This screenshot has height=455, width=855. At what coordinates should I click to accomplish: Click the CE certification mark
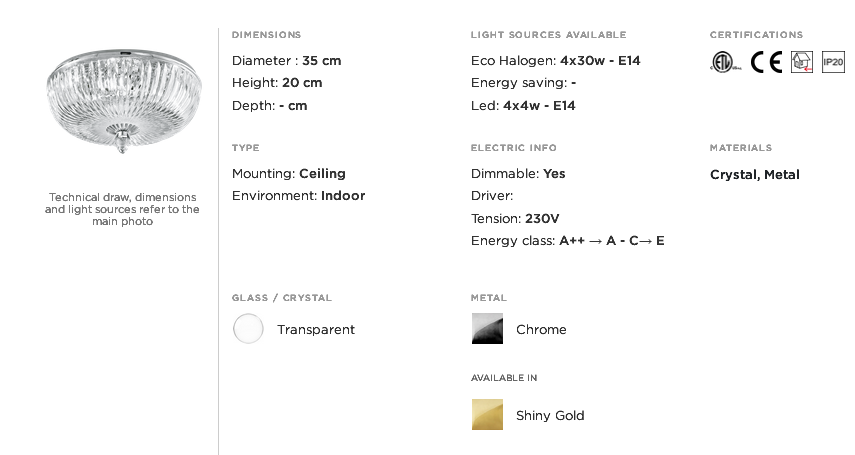(x=766, y=62)
